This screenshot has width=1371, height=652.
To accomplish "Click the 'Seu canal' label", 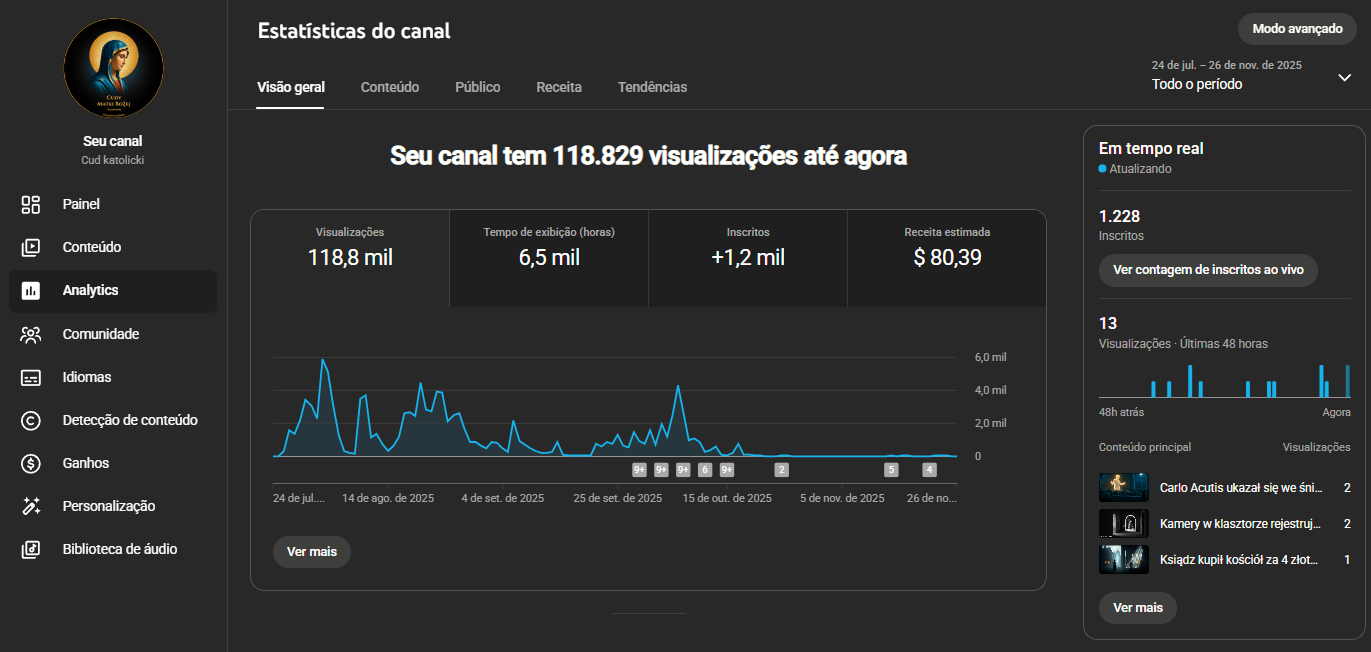I will (x=113, y=141).
